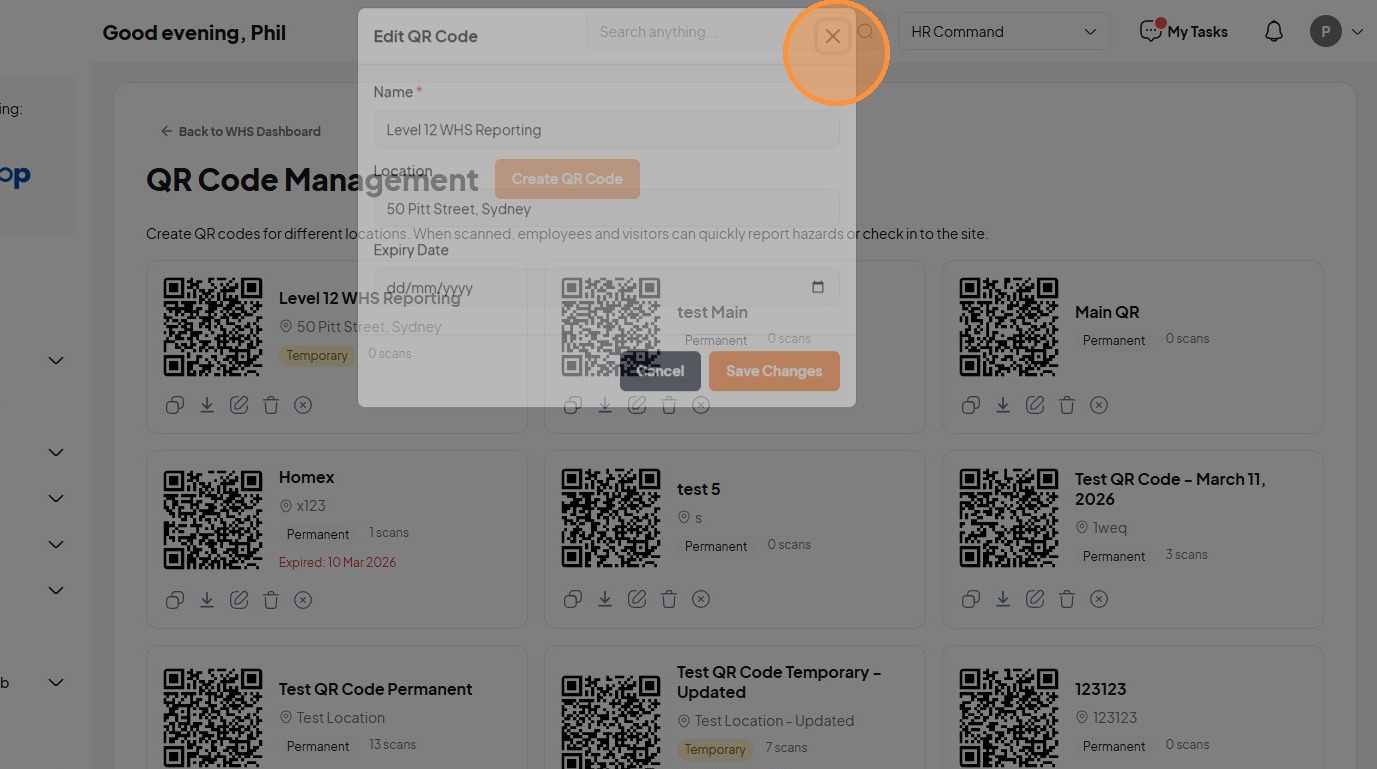The height and width of the screenshot is (769, 1377).
Task: Download the Homex QR code
Action: [x=207, y=600]
